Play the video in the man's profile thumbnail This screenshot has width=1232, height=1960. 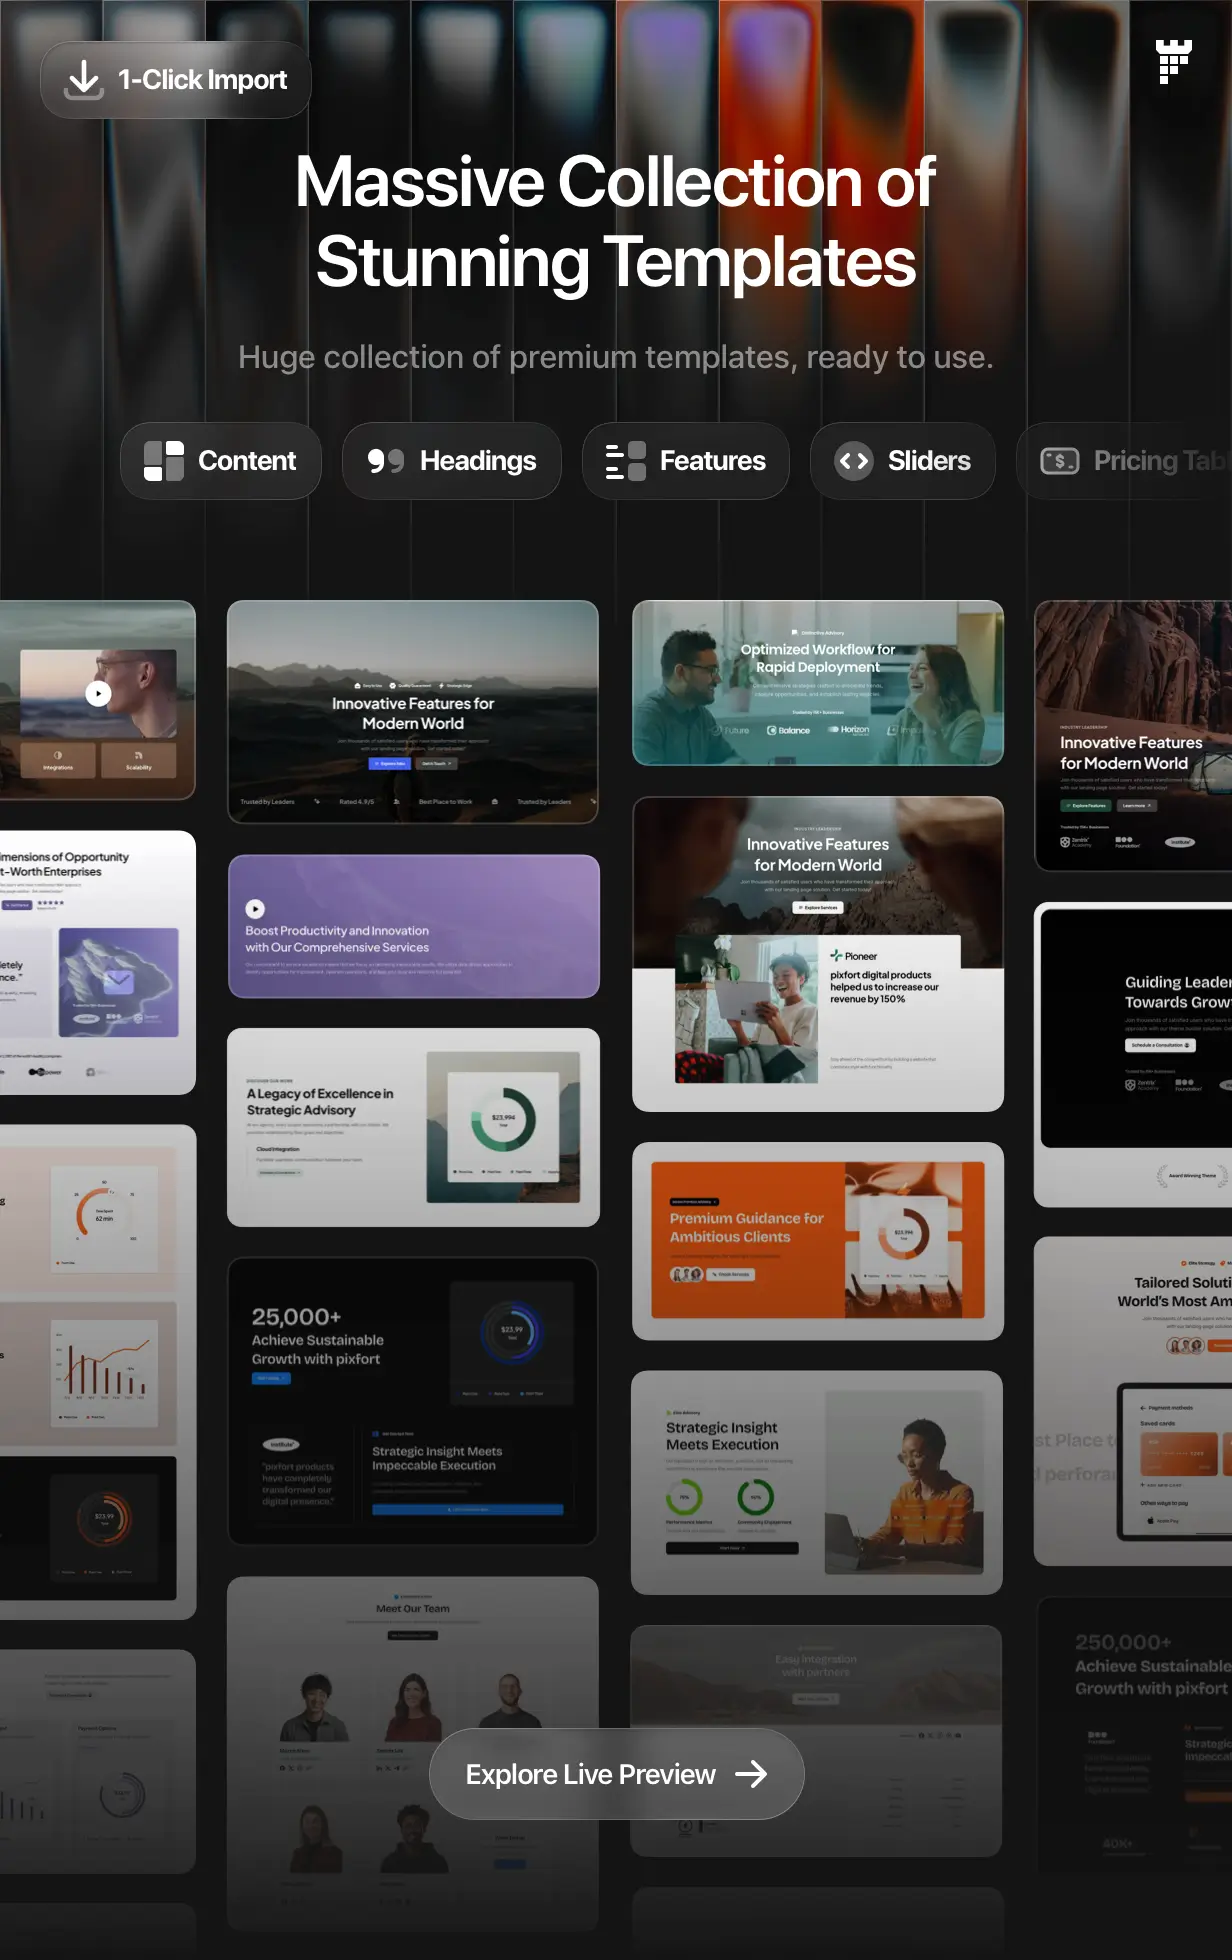click(98, 693)
